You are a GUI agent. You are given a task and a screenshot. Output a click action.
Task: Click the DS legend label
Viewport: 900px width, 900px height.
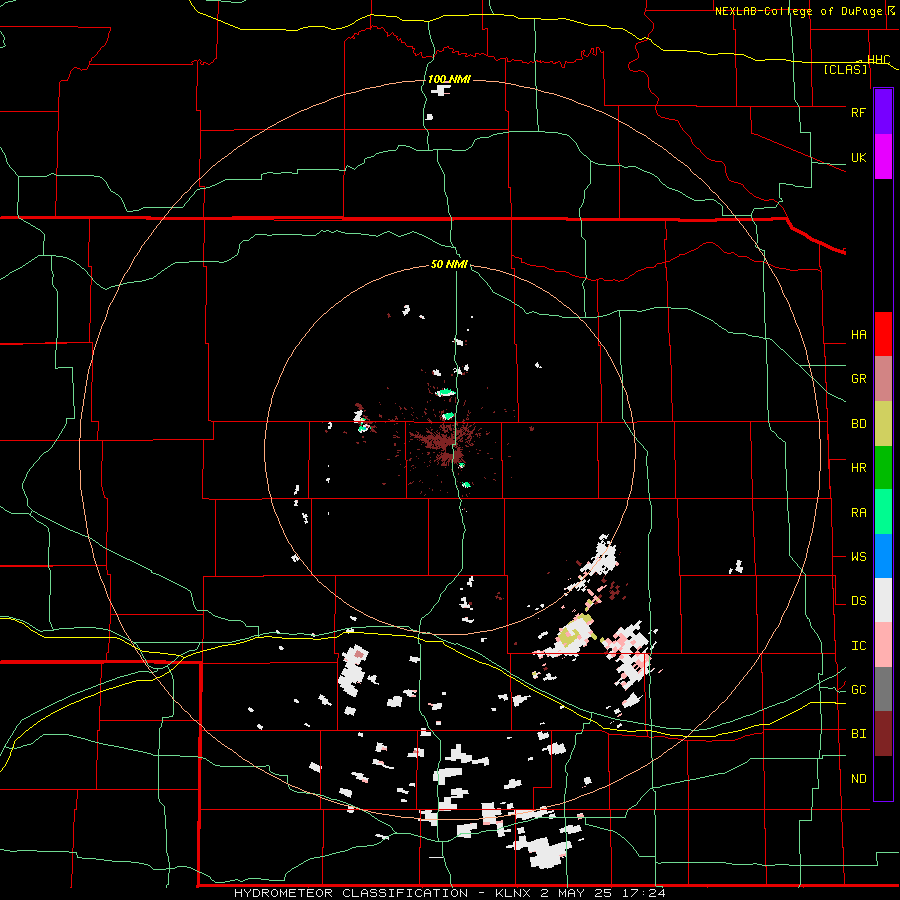(x=858, y=601)
